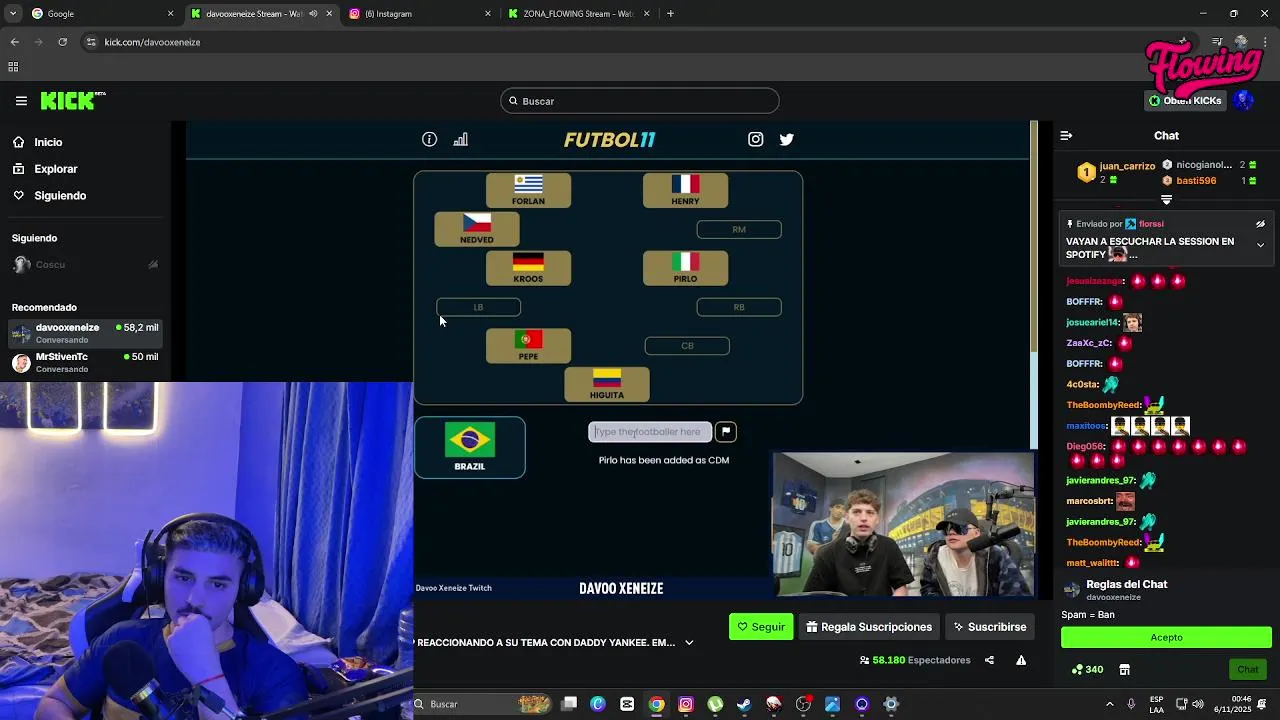This screenshot has width=1280, height=720.
Task: Click Obtén KICKs button
Action: 1185,100
